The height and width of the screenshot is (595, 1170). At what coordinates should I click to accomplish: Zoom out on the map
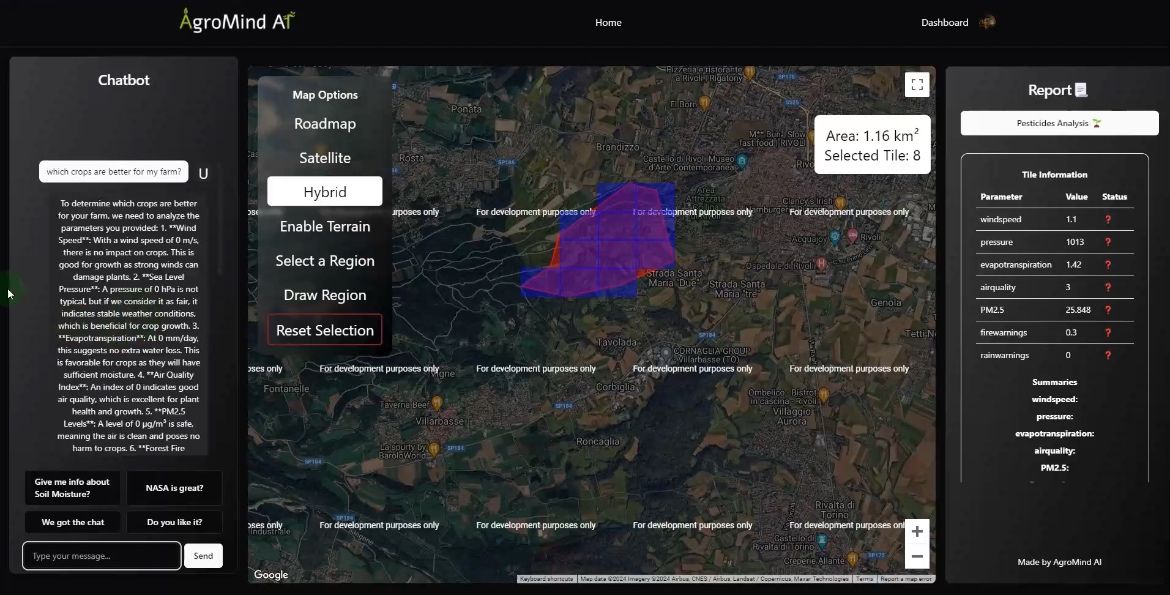(x=917, y=556)
